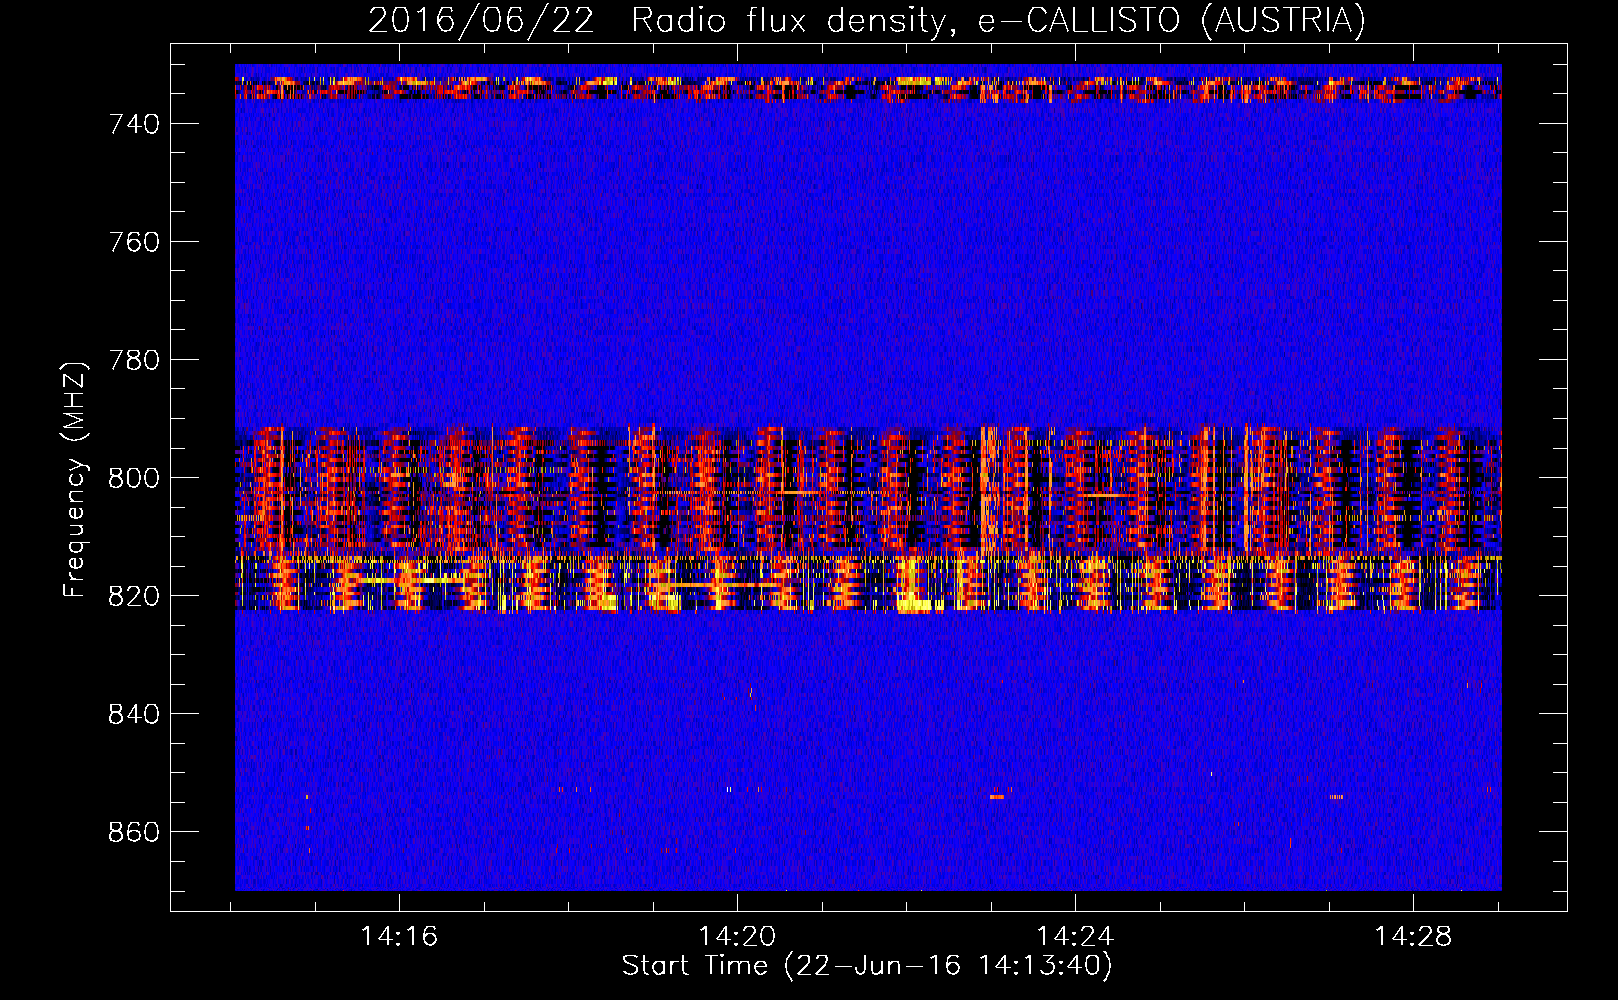Click the 860 frequency tick label
Image resolution: width=1618 pixels, height=1000 pixels.
(x=134, y=832)
